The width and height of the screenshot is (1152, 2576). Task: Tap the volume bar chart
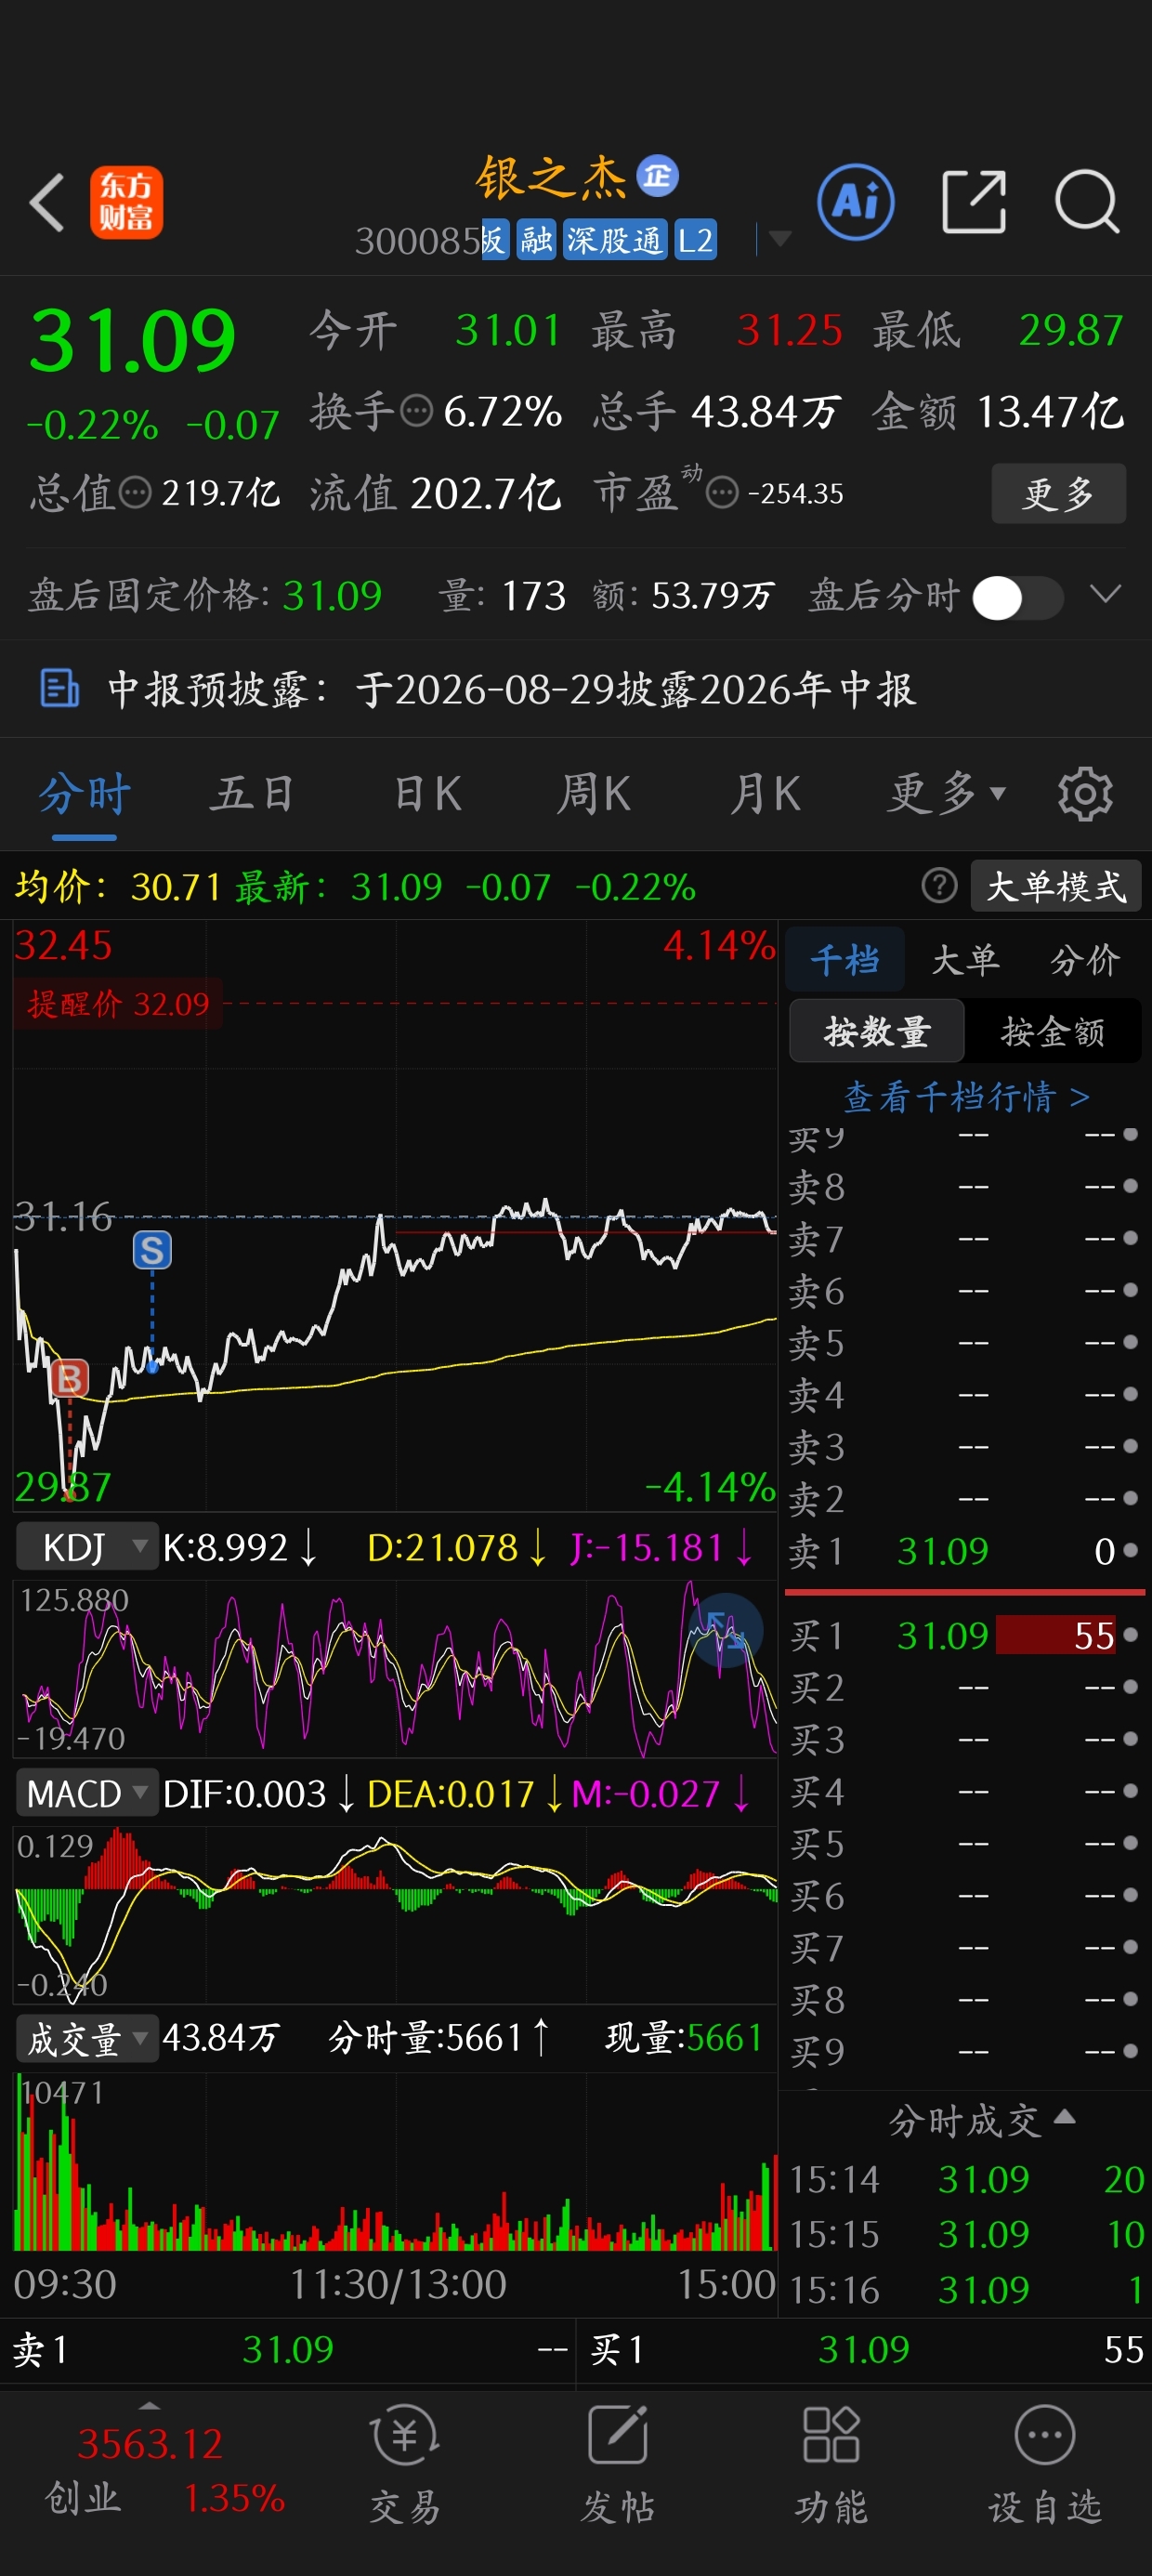click(395, 2161)
